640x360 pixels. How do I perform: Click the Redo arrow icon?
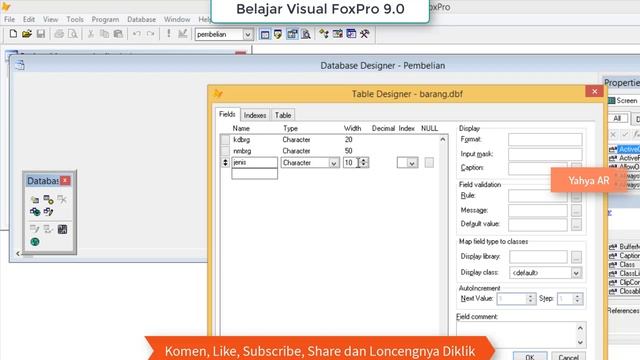pos(150,34)
